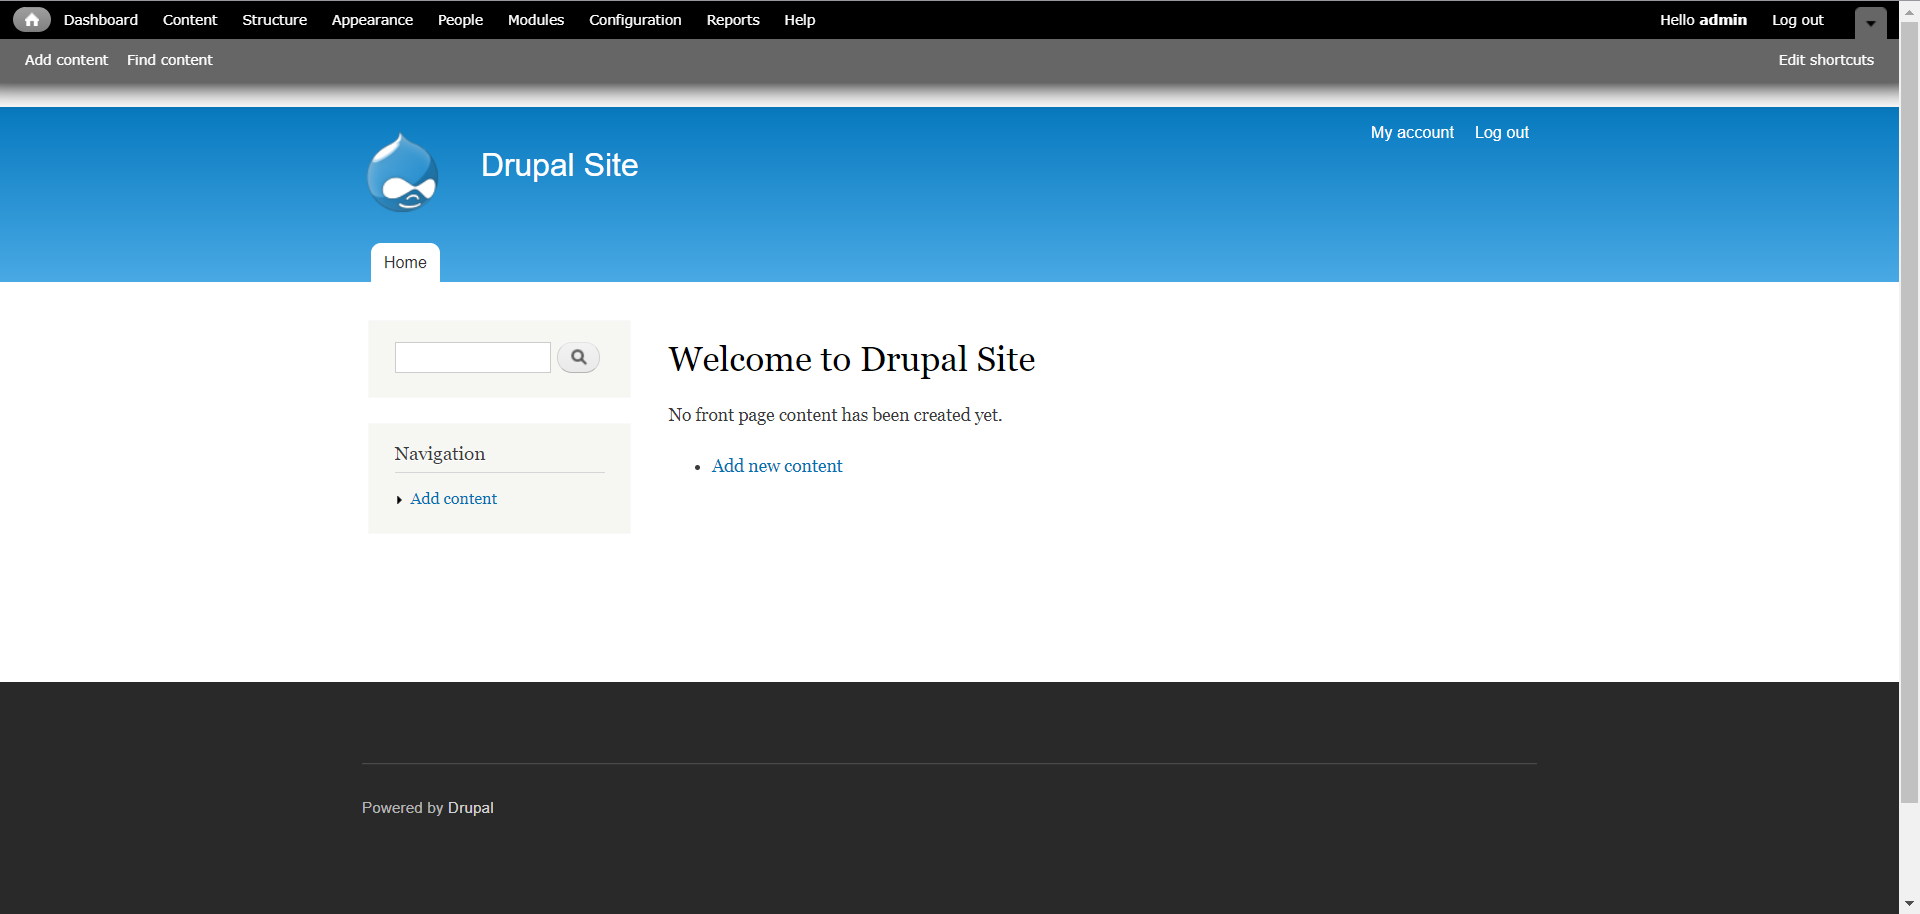Click the admin username in toolbar
This screenshot has height=914, width=1920.
pos(1723,20)
